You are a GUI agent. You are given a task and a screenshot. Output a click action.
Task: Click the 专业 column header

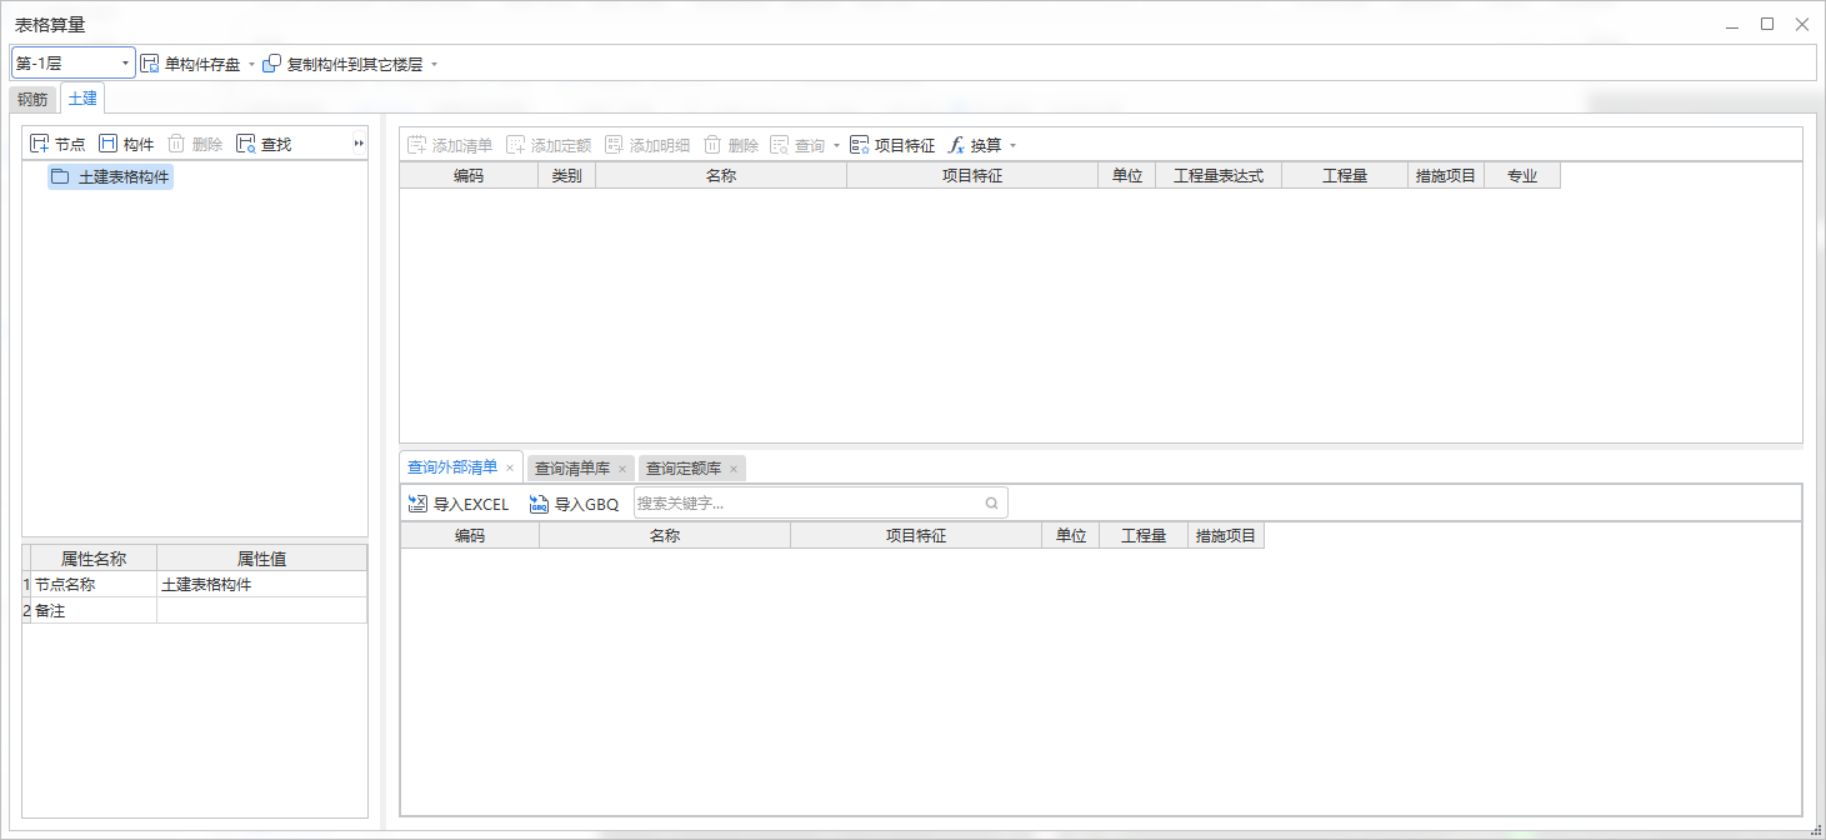(x=1522, y=176)
